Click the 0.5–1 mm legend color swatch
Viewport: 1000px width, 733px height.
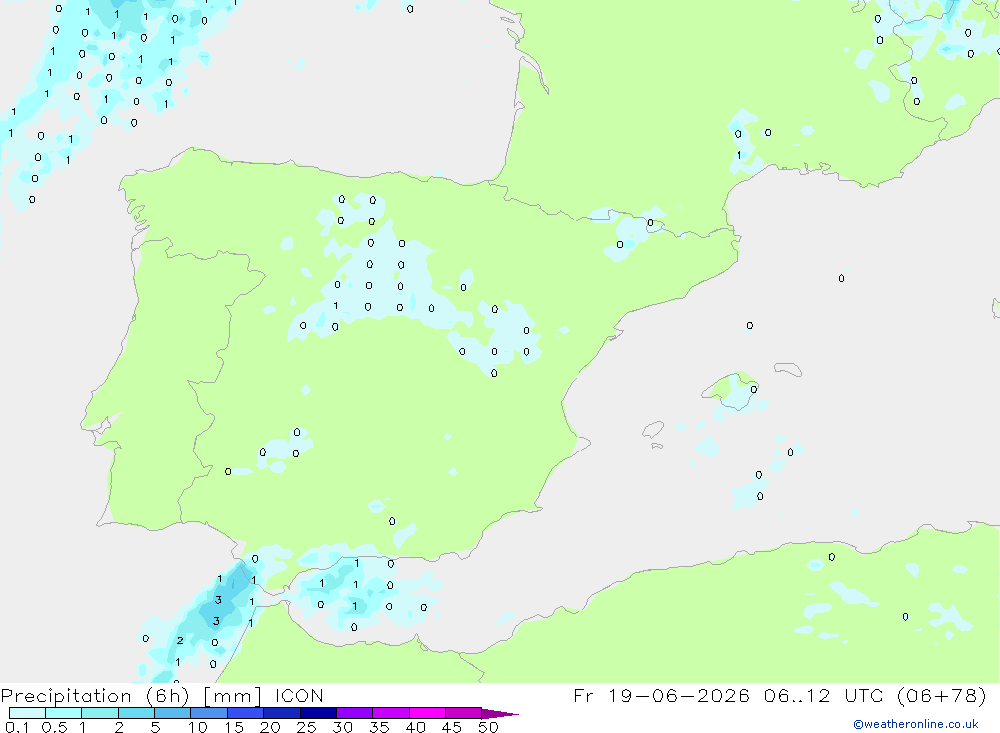pyautogui.click(x=64, y=713)
